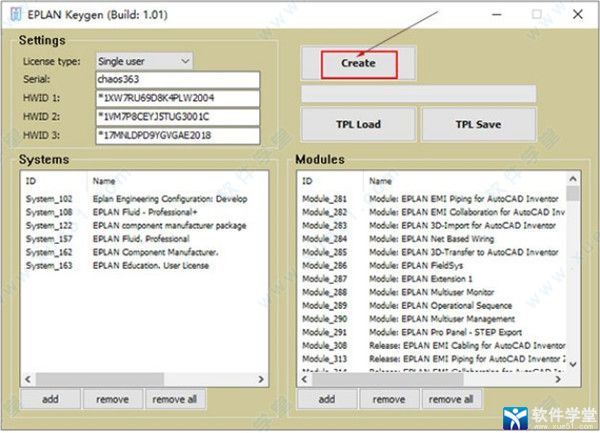This screenshot has height=433, width=600.
Task: Select System_102 row
Action: (144, 199)
